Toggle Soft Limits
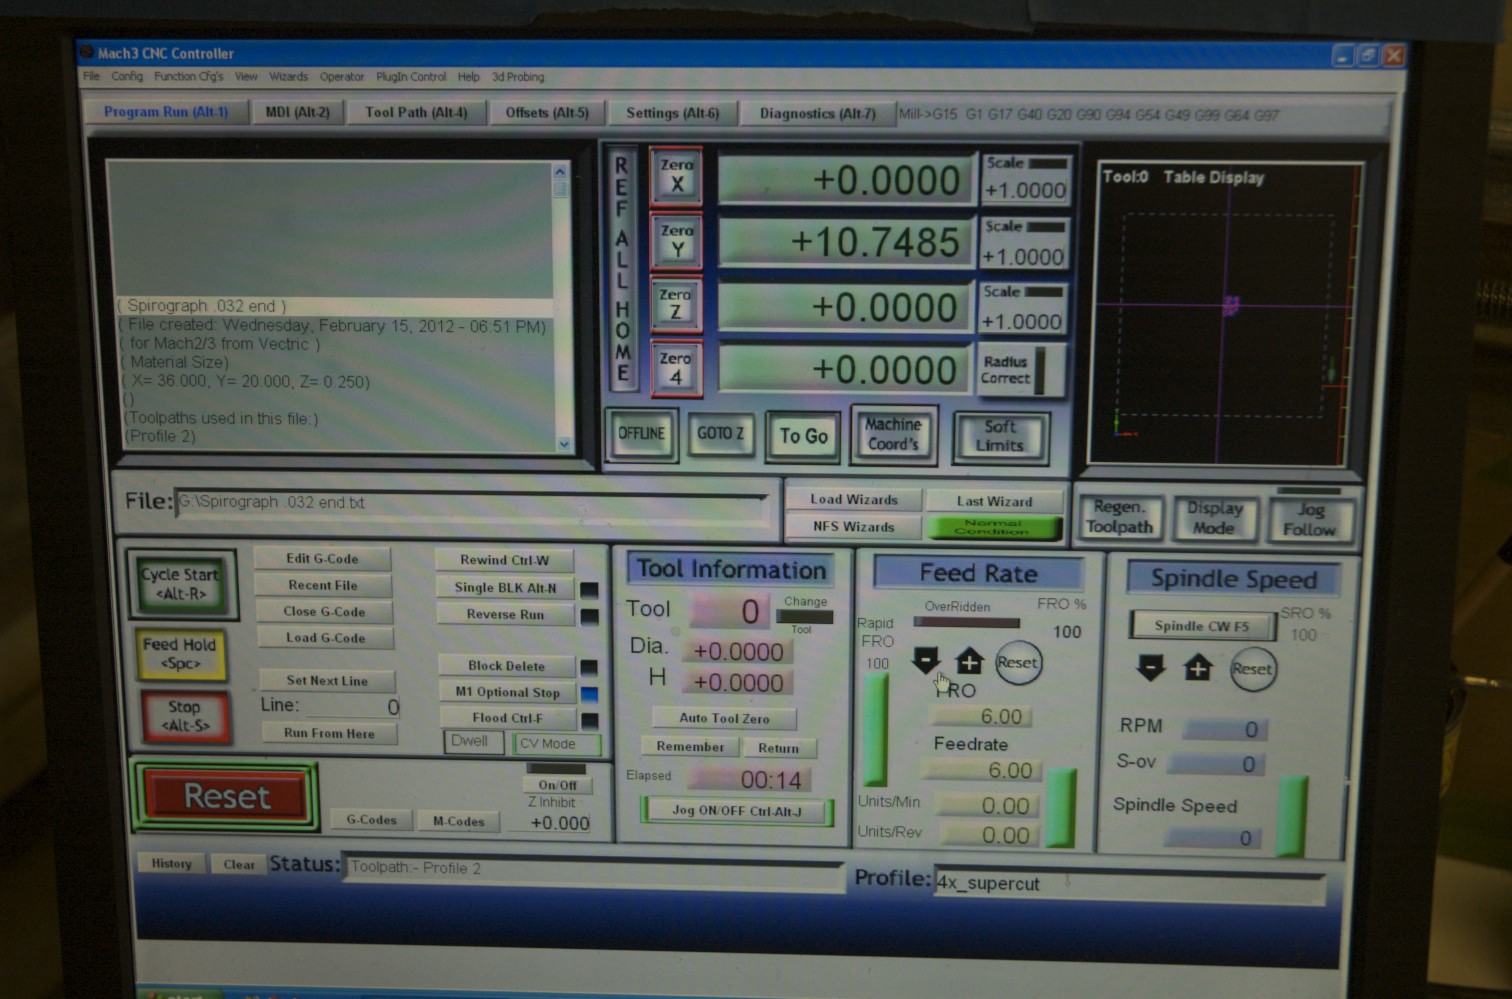Image resolution: width=1512 pixels, height=999 pixels. pos(1000,437)
